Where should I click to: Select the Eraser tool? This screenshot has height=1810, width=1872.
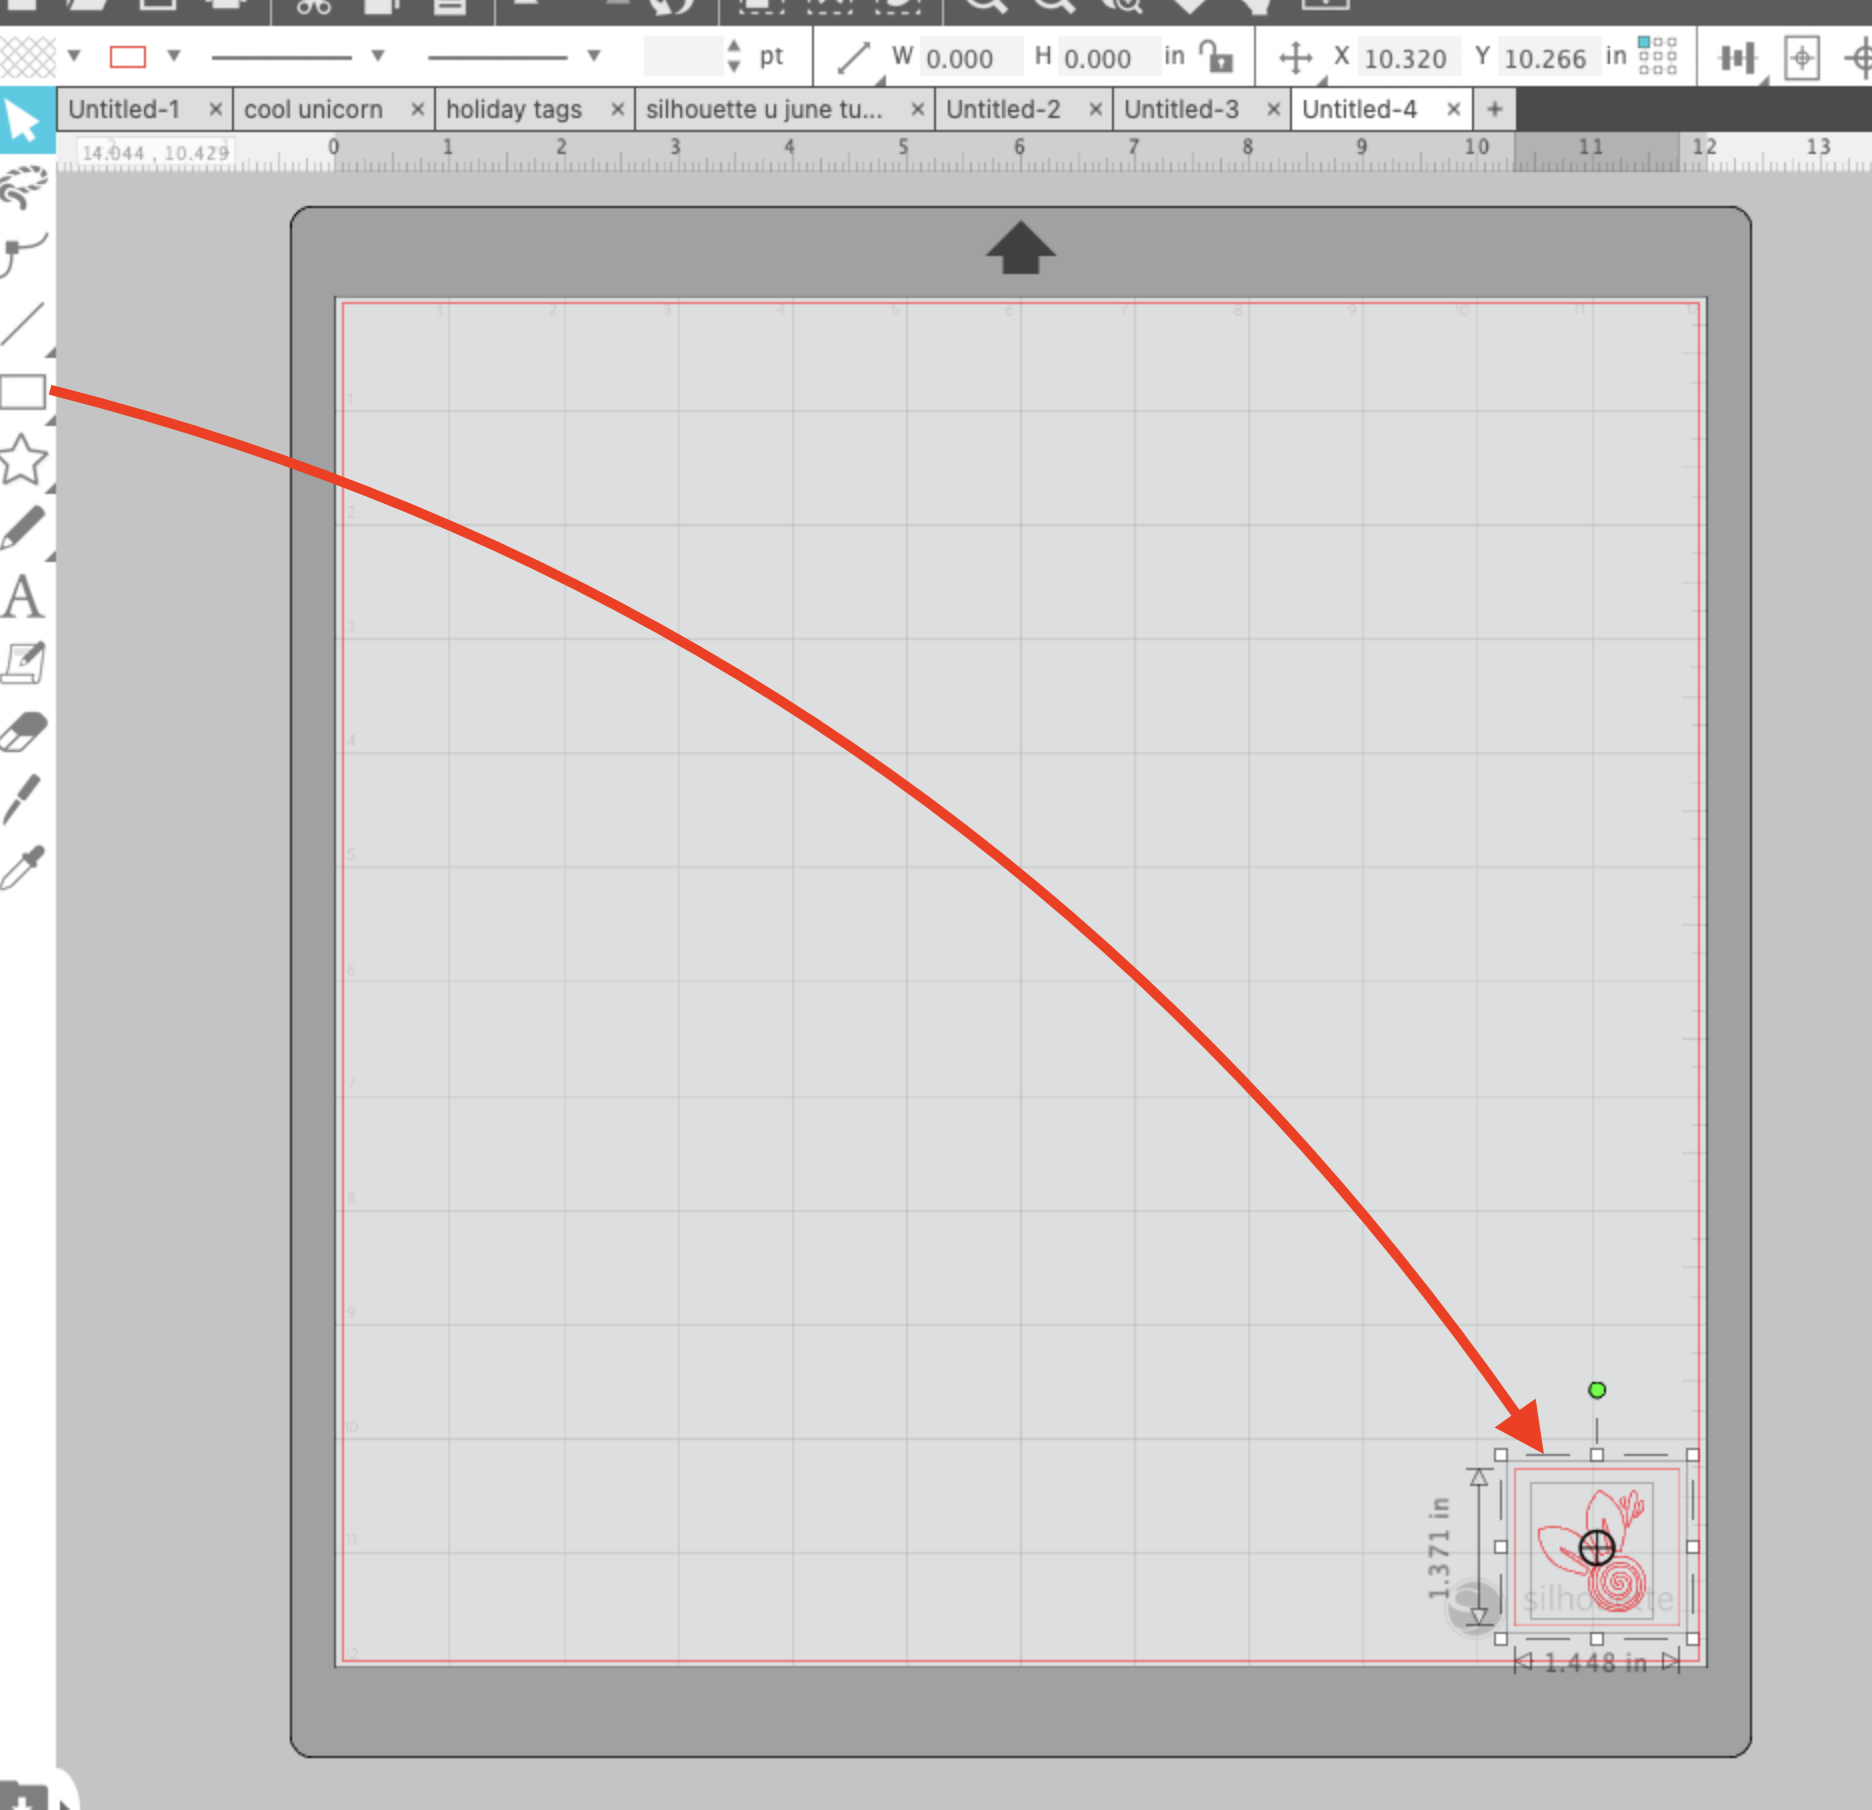point(24,731)
